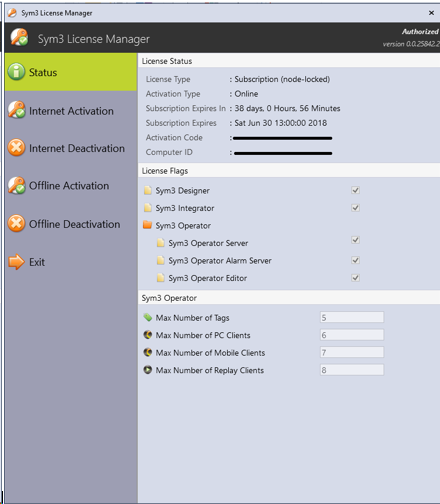Click the orange Sym3 Operator folder icon

(147, 225)
